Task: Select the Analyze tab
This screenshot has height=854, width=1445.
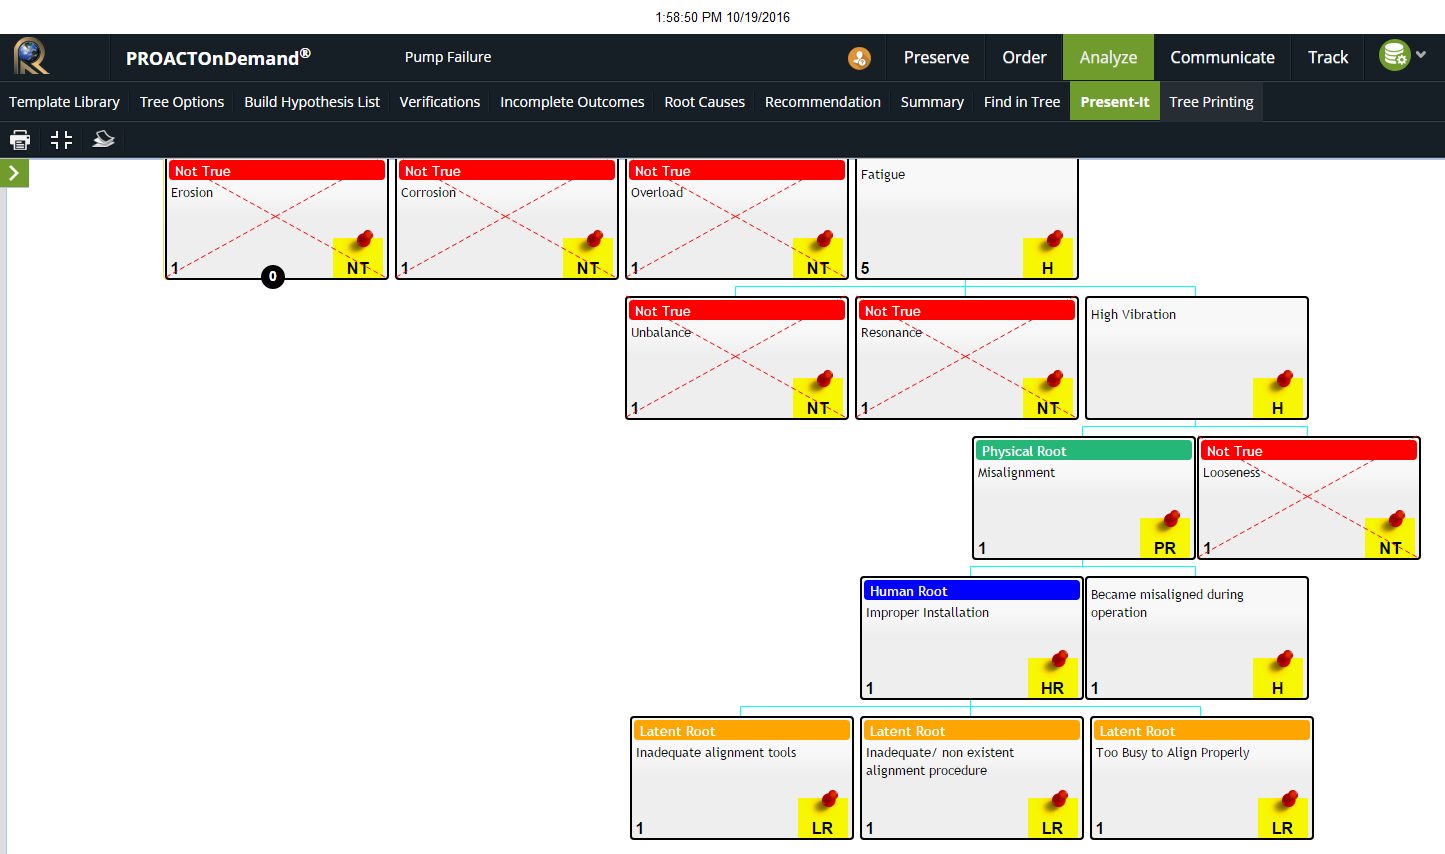Action: coord(1108,58)
